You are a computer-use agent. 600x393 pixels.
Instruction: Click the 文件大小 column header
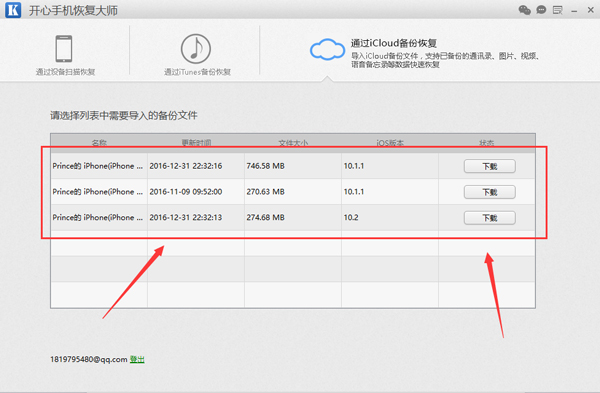pyautogui.click(x=293, y=143)
